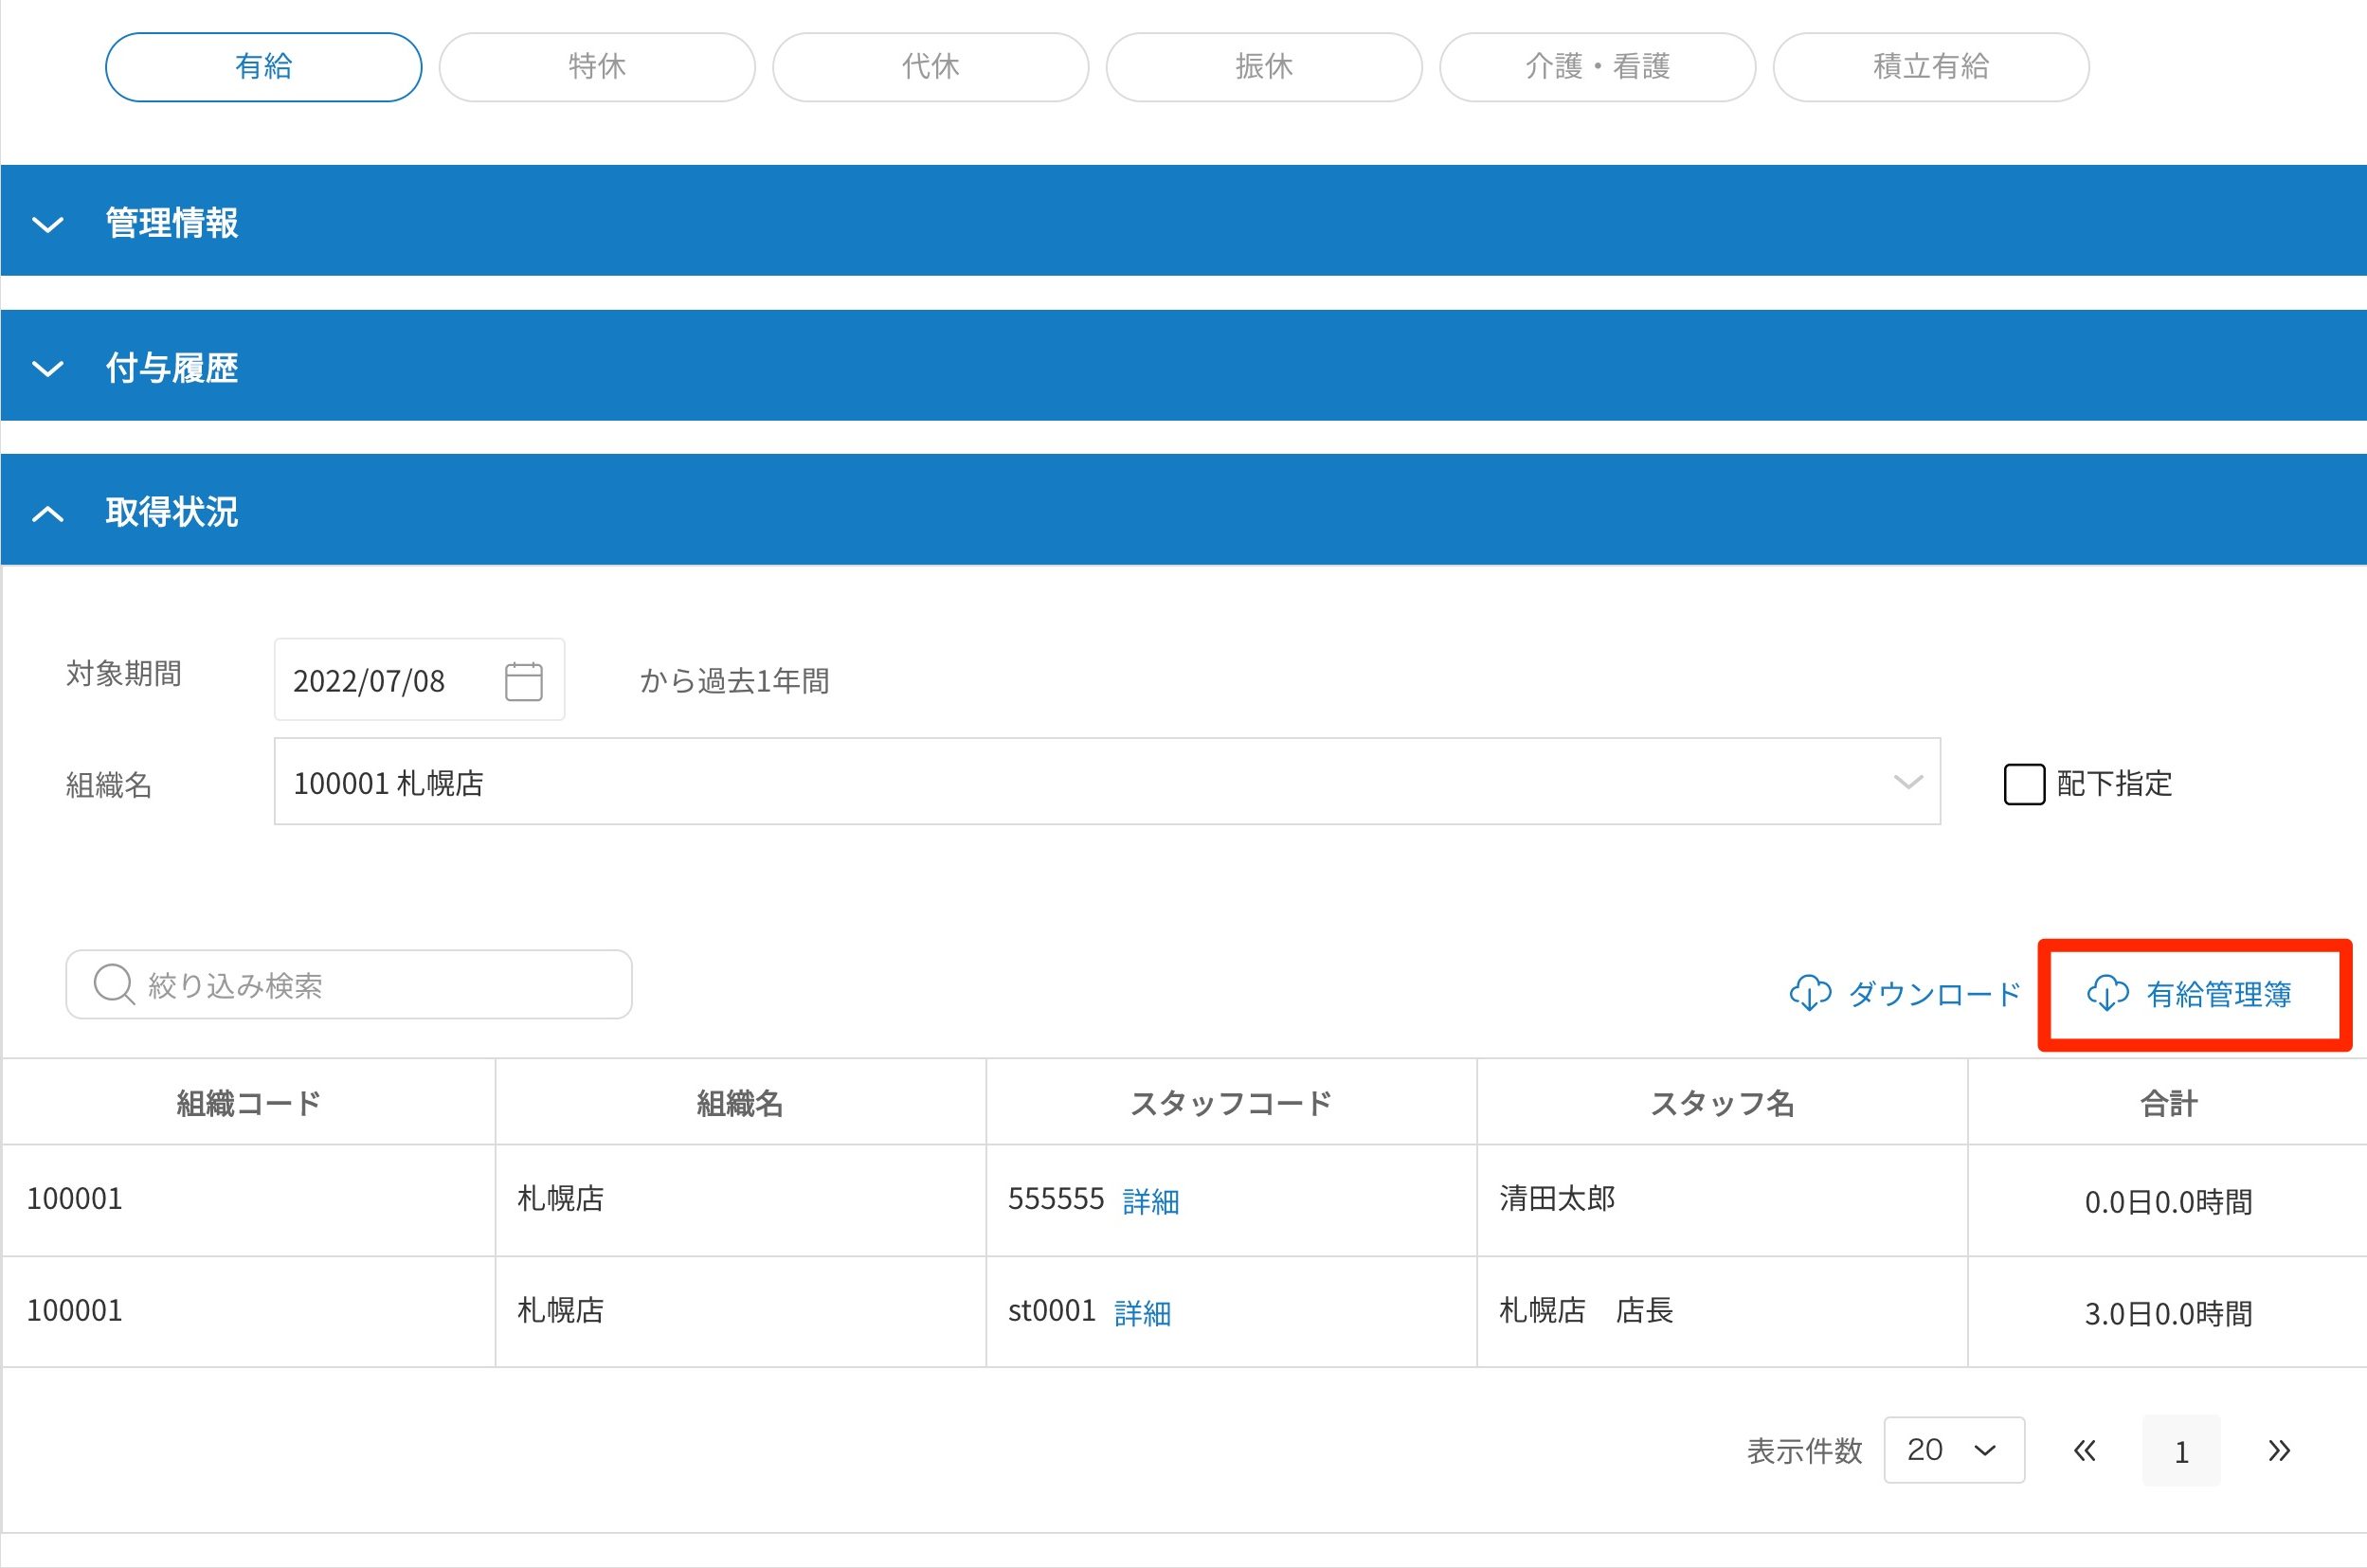Click the 絞り込み検索 search field
The width and height of the screenshot is (2367, 1568).
[x=380, y=985]
